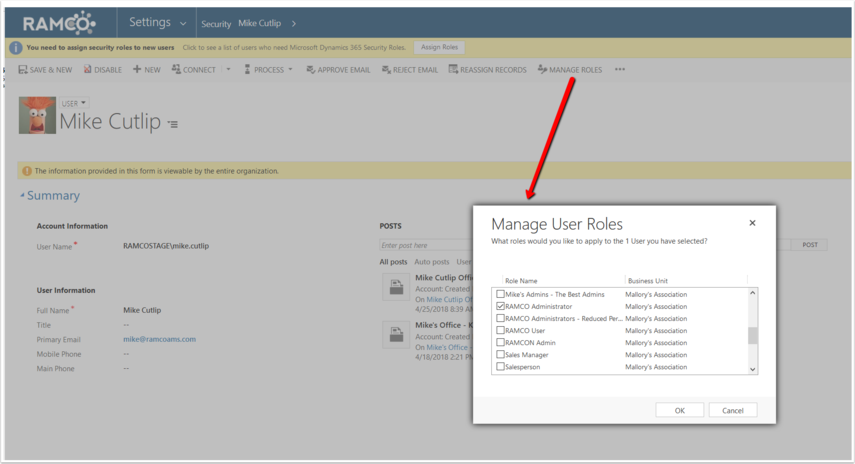
Task: Click the orange warning icon in banner
Action: click(x=27, y=171)
